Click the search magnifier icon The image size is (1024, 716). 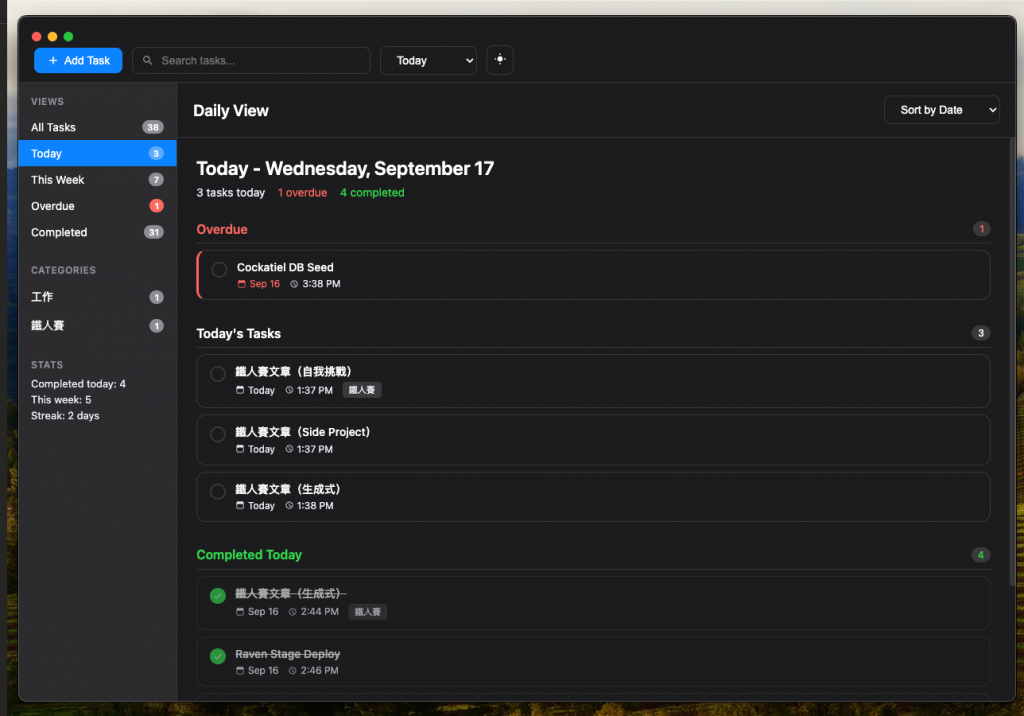(148, 60)
